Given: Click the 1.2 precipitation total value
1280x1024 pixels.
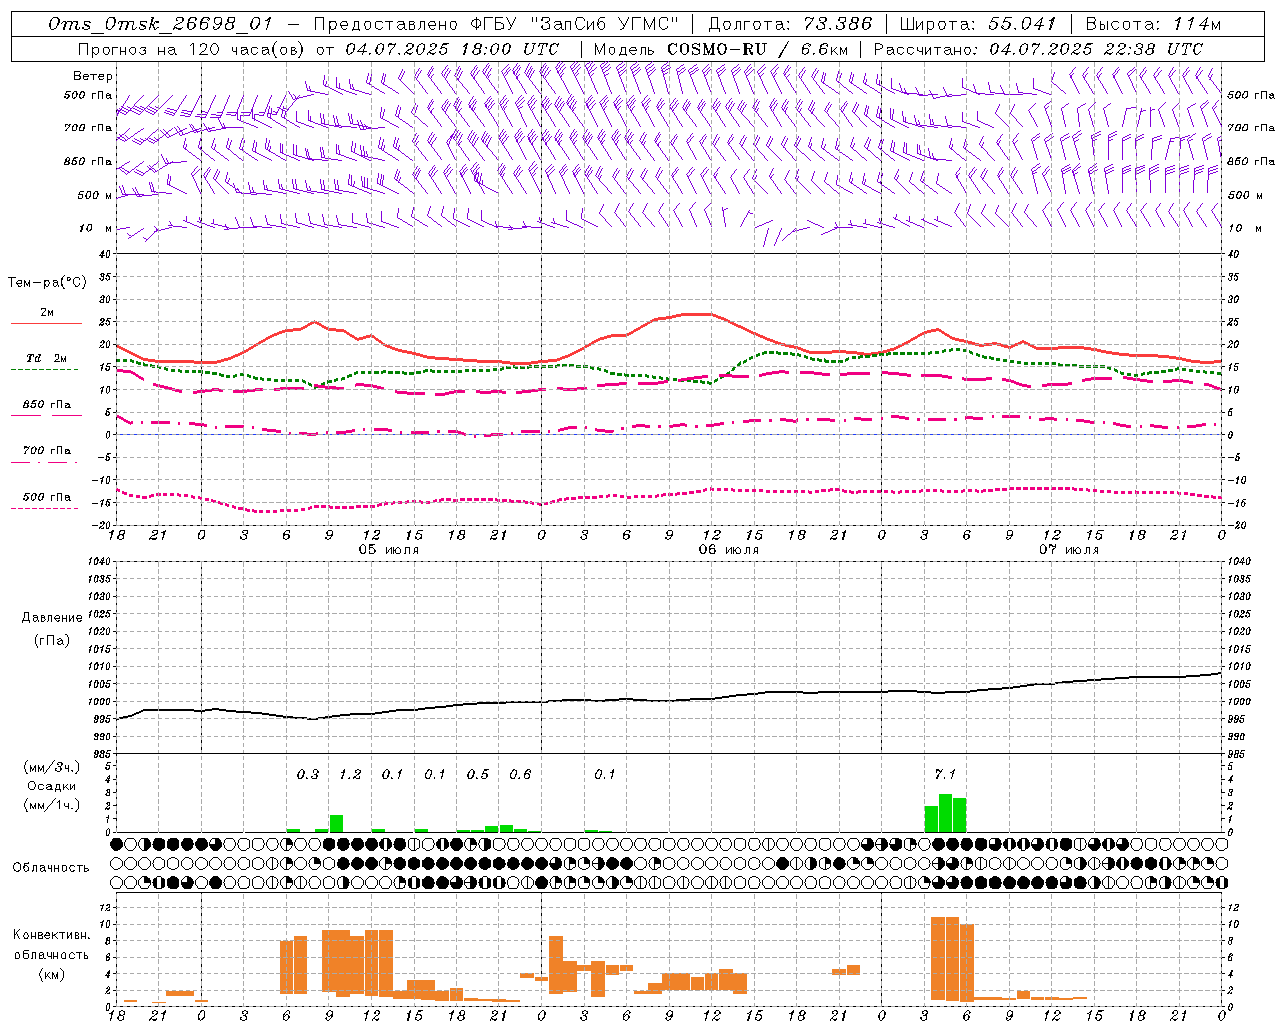Looking at the screenshot, I should click(350, 774).
